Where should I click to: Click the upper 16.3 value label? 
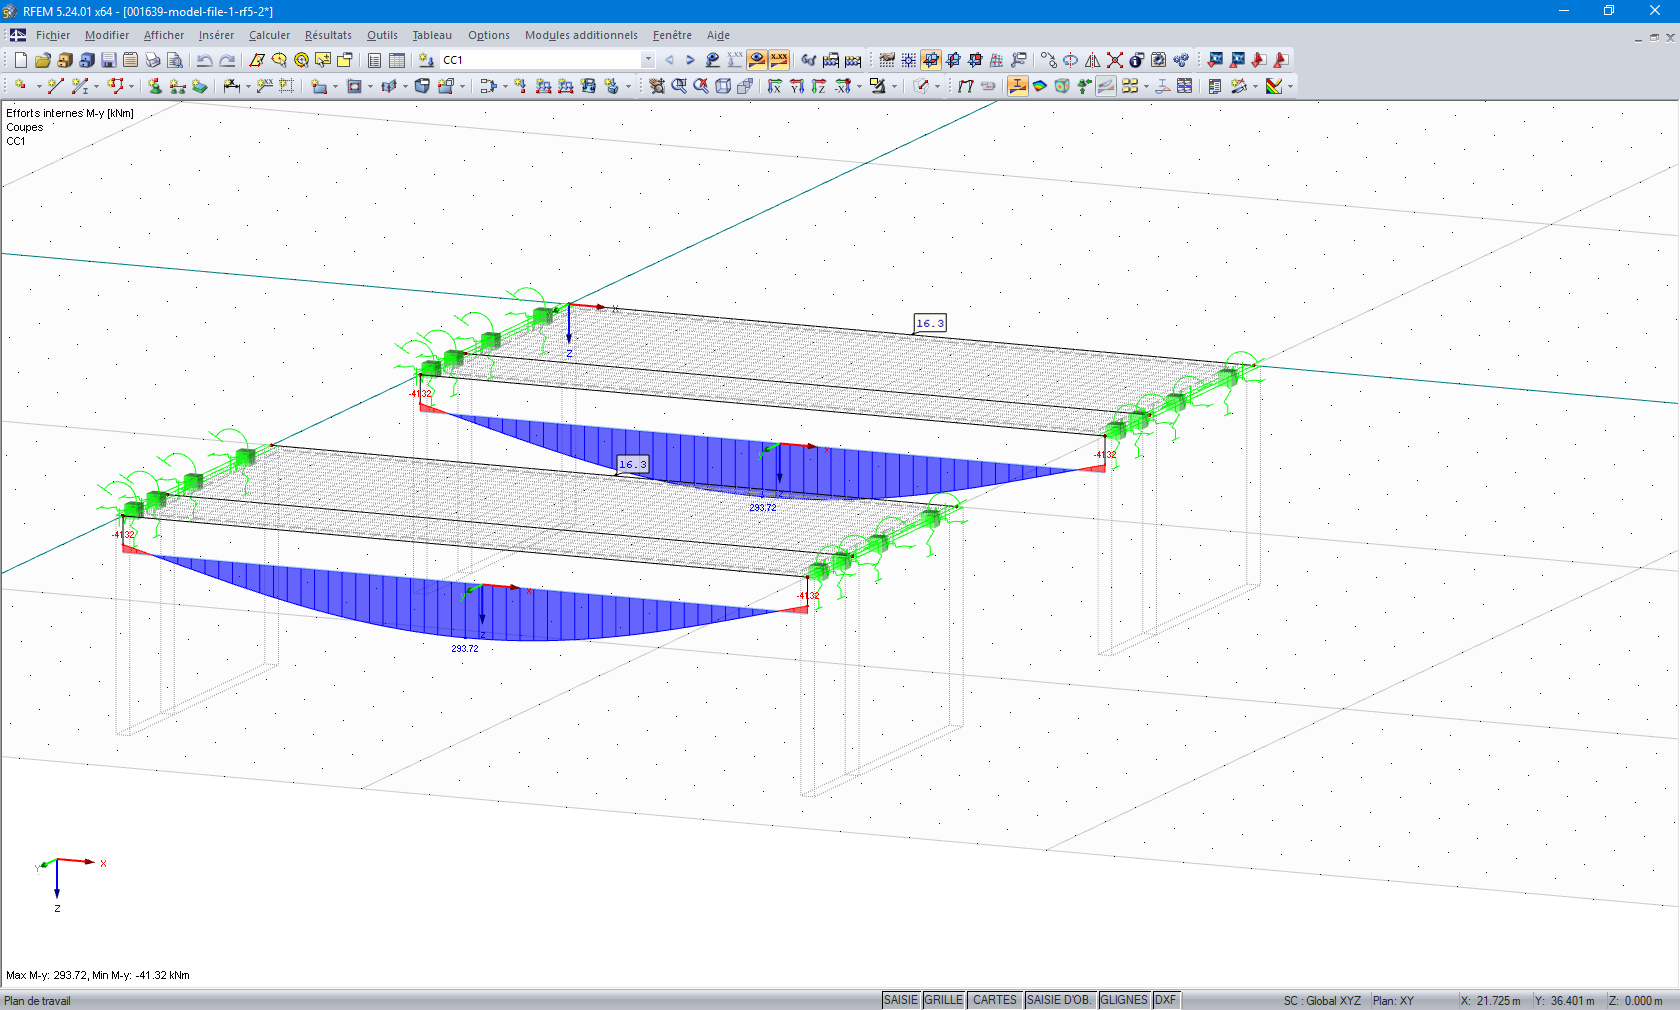point(930,323)
